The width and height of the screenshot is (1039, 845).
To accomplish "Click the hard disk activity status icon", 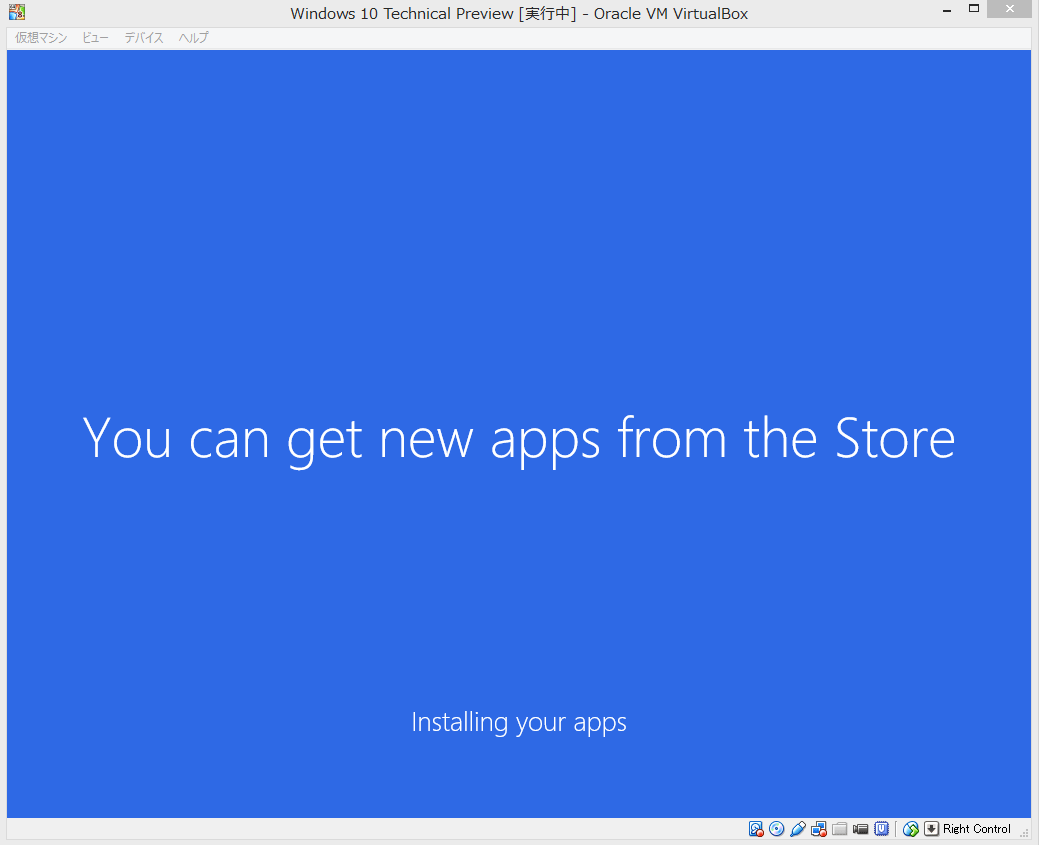I will click(x=756, y=828).
